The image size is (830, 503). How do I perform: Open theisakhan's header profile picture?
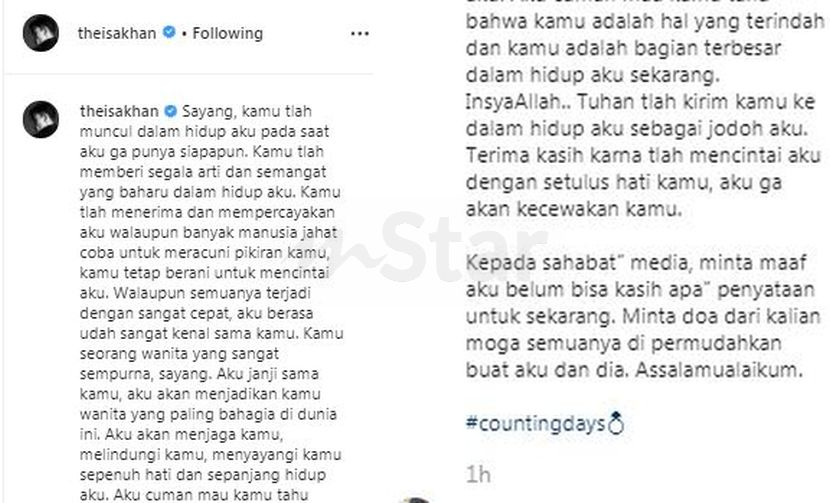coord(41,33)
